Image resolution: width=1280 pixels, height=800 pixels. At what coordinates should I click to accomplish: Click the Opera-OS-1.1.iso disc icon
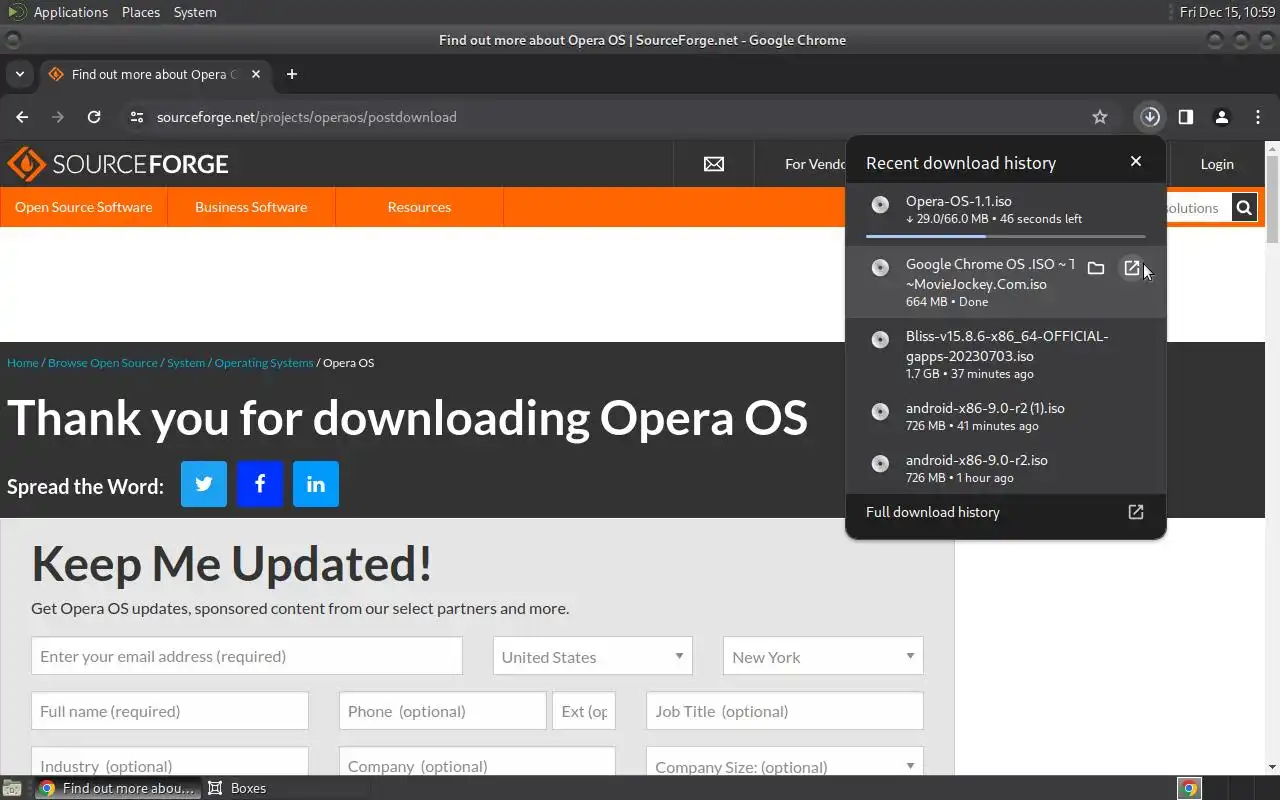tap(881, 205)
